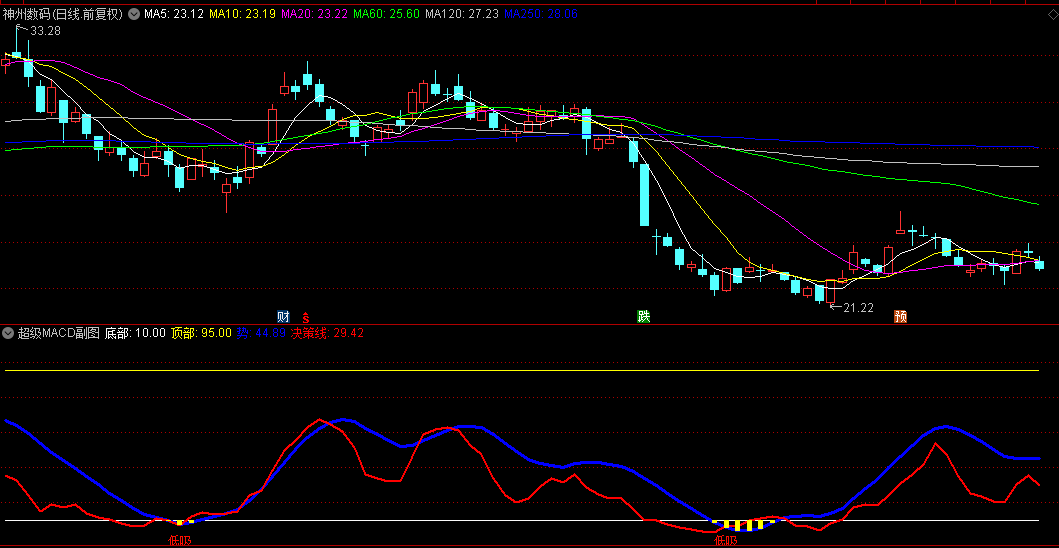This screenshot has height=548, width=1059.
Task: Select the MA5: 23.12 label
Action: click(174, 14)
